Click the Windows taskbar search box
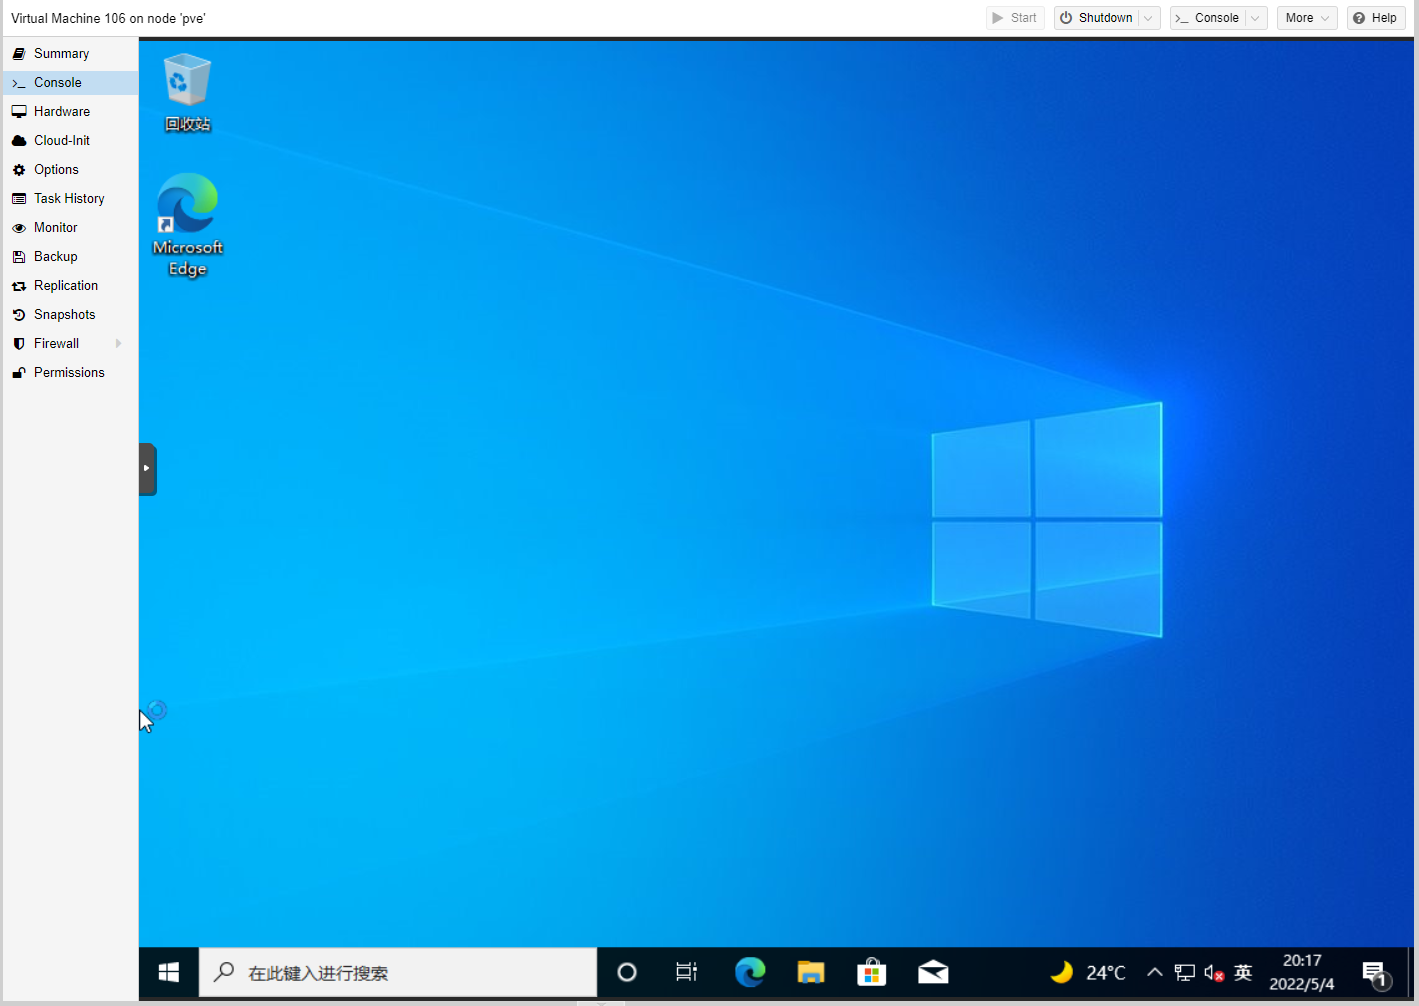This screenshot has height=1006, width=1419. click(398, 972)
